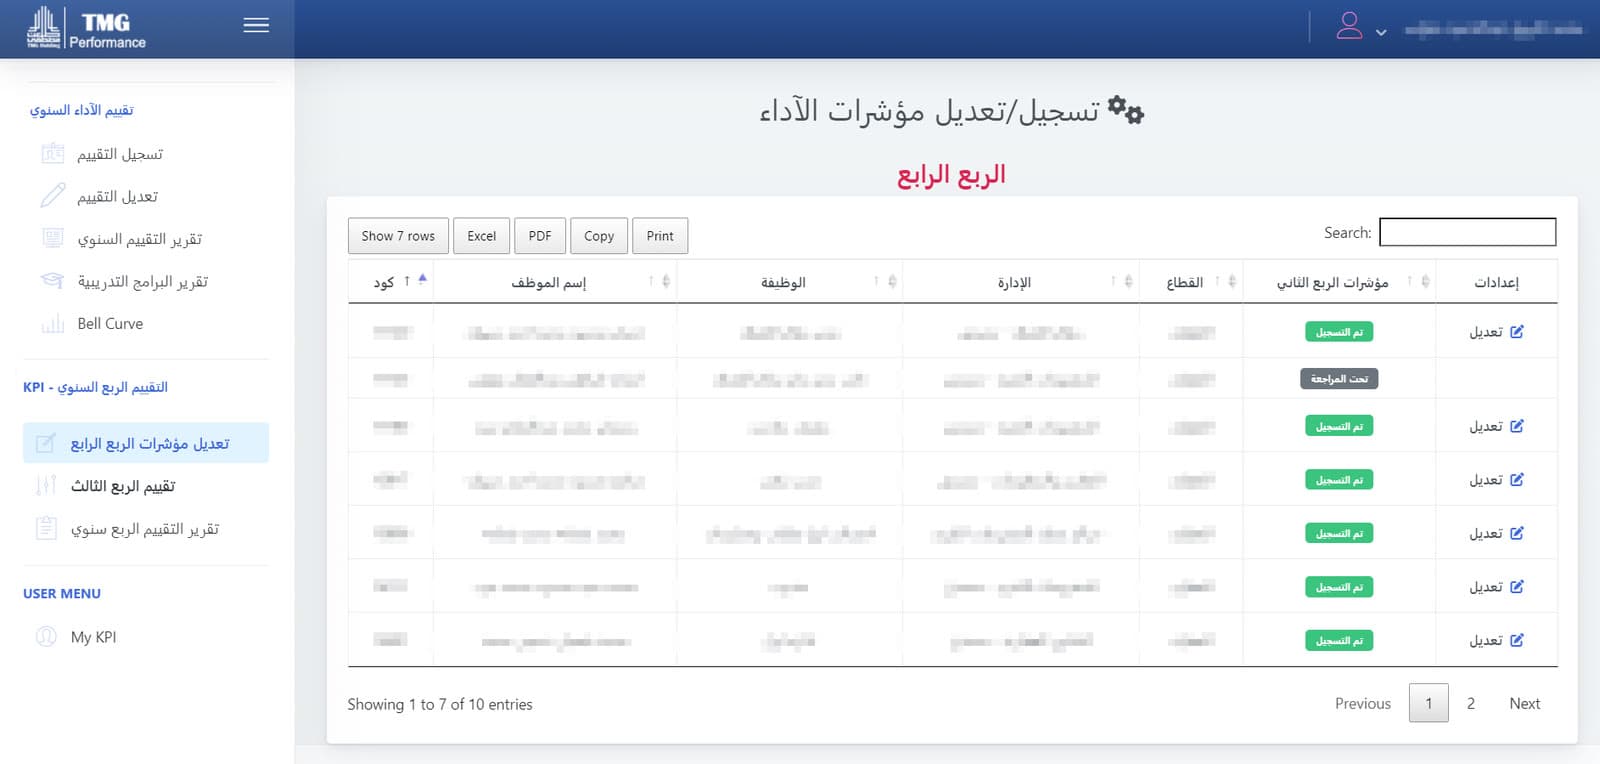This screenshot has height=764, width=1600.
Task: Copy table data button
Action: tap(599, 236)
